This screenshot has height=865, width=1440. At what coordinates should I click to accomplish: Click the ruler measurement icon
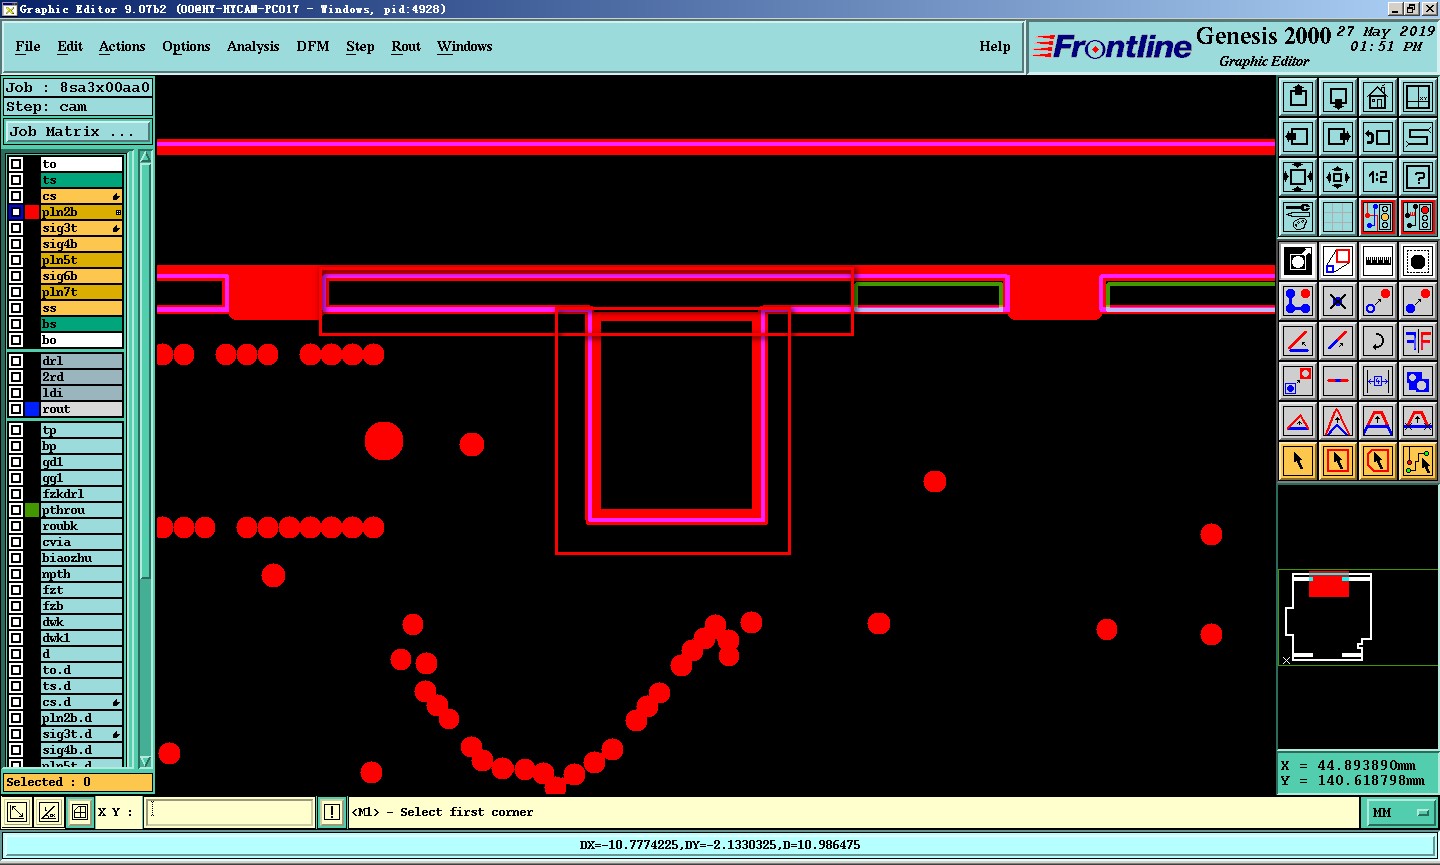[x=1377, y=261]
